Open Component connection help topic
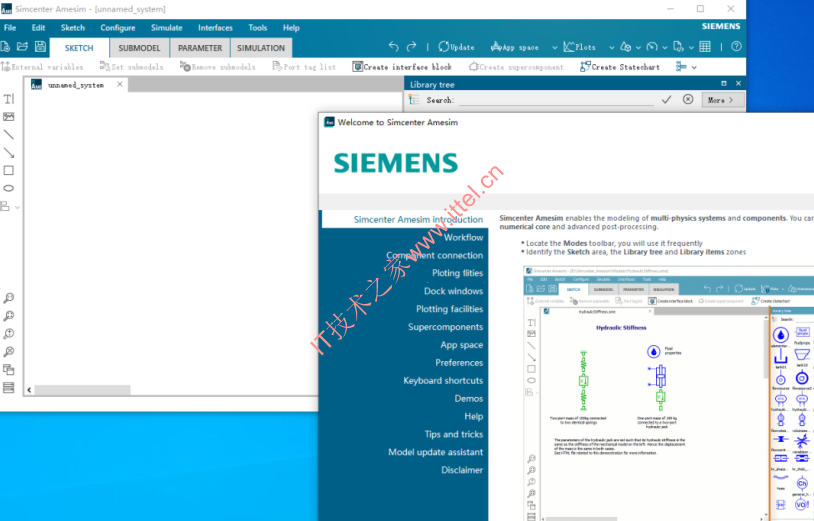The image size is (814, 521). tap(435, 255)
